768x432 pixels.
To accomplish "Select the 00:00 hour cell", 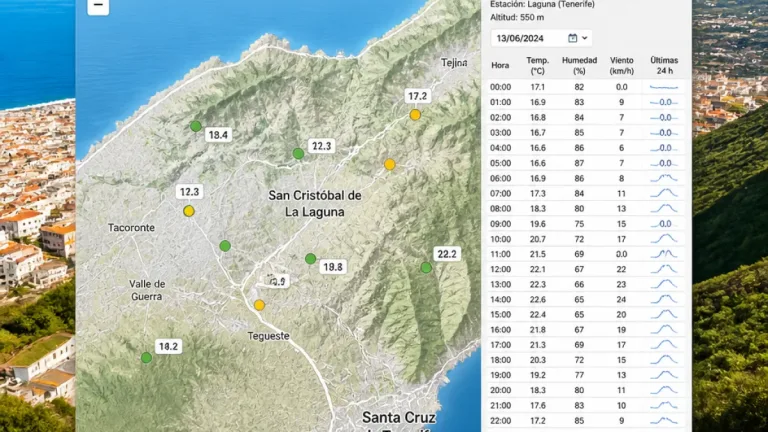I will 501,87.
